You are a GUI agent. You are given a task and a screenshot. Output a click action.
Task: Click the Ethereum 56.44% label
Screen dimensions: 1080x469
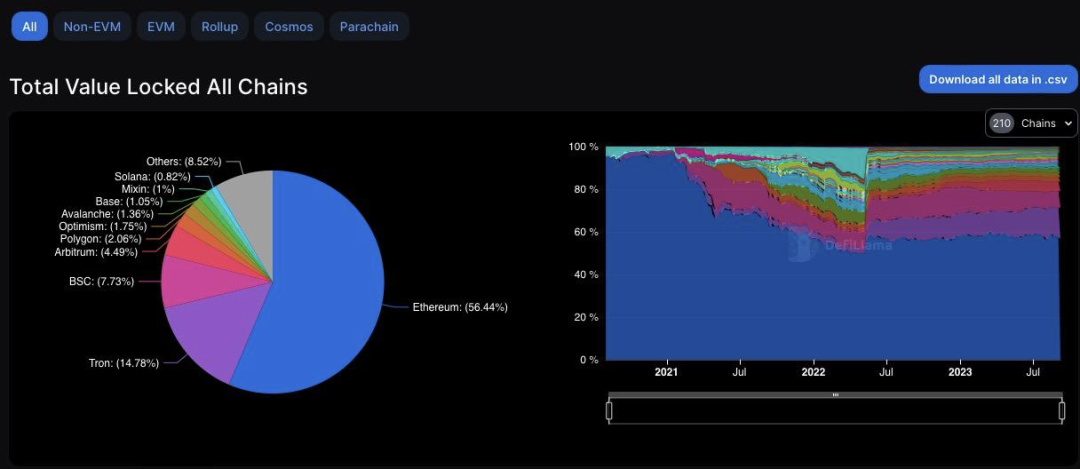pyautogui.click(x=460, y=307)
